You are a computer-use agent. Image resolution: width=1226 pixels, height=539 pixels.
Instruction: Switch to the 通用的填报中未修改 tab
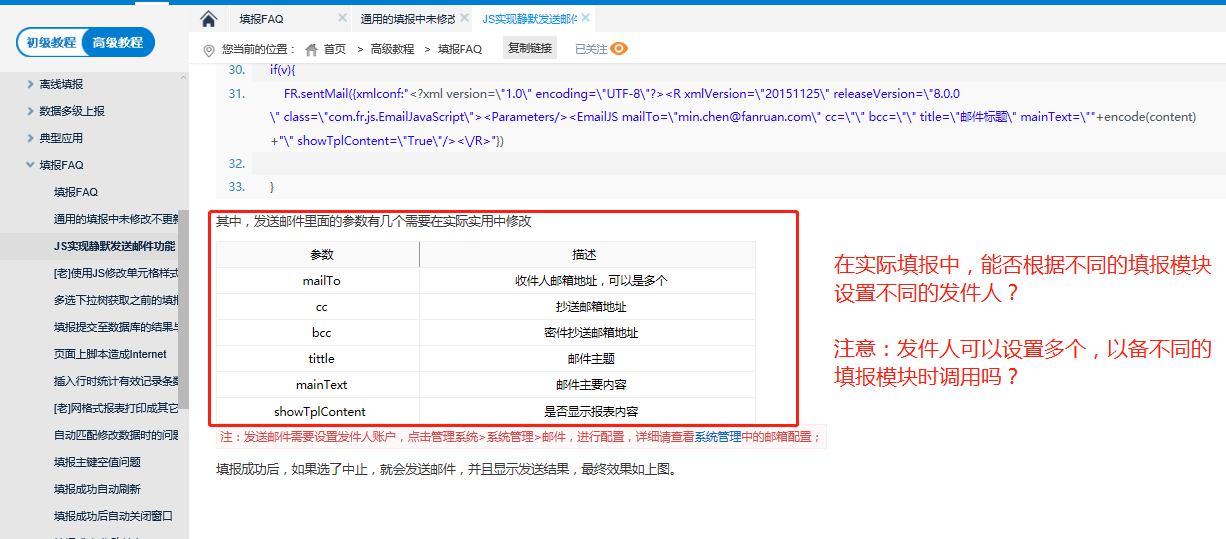pos(407,19)
